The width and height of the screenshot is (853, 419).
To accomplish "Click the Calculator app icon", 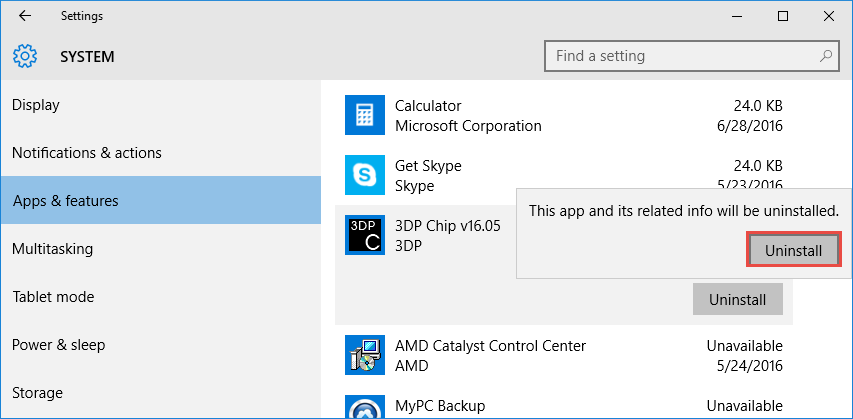I will 364,115.
